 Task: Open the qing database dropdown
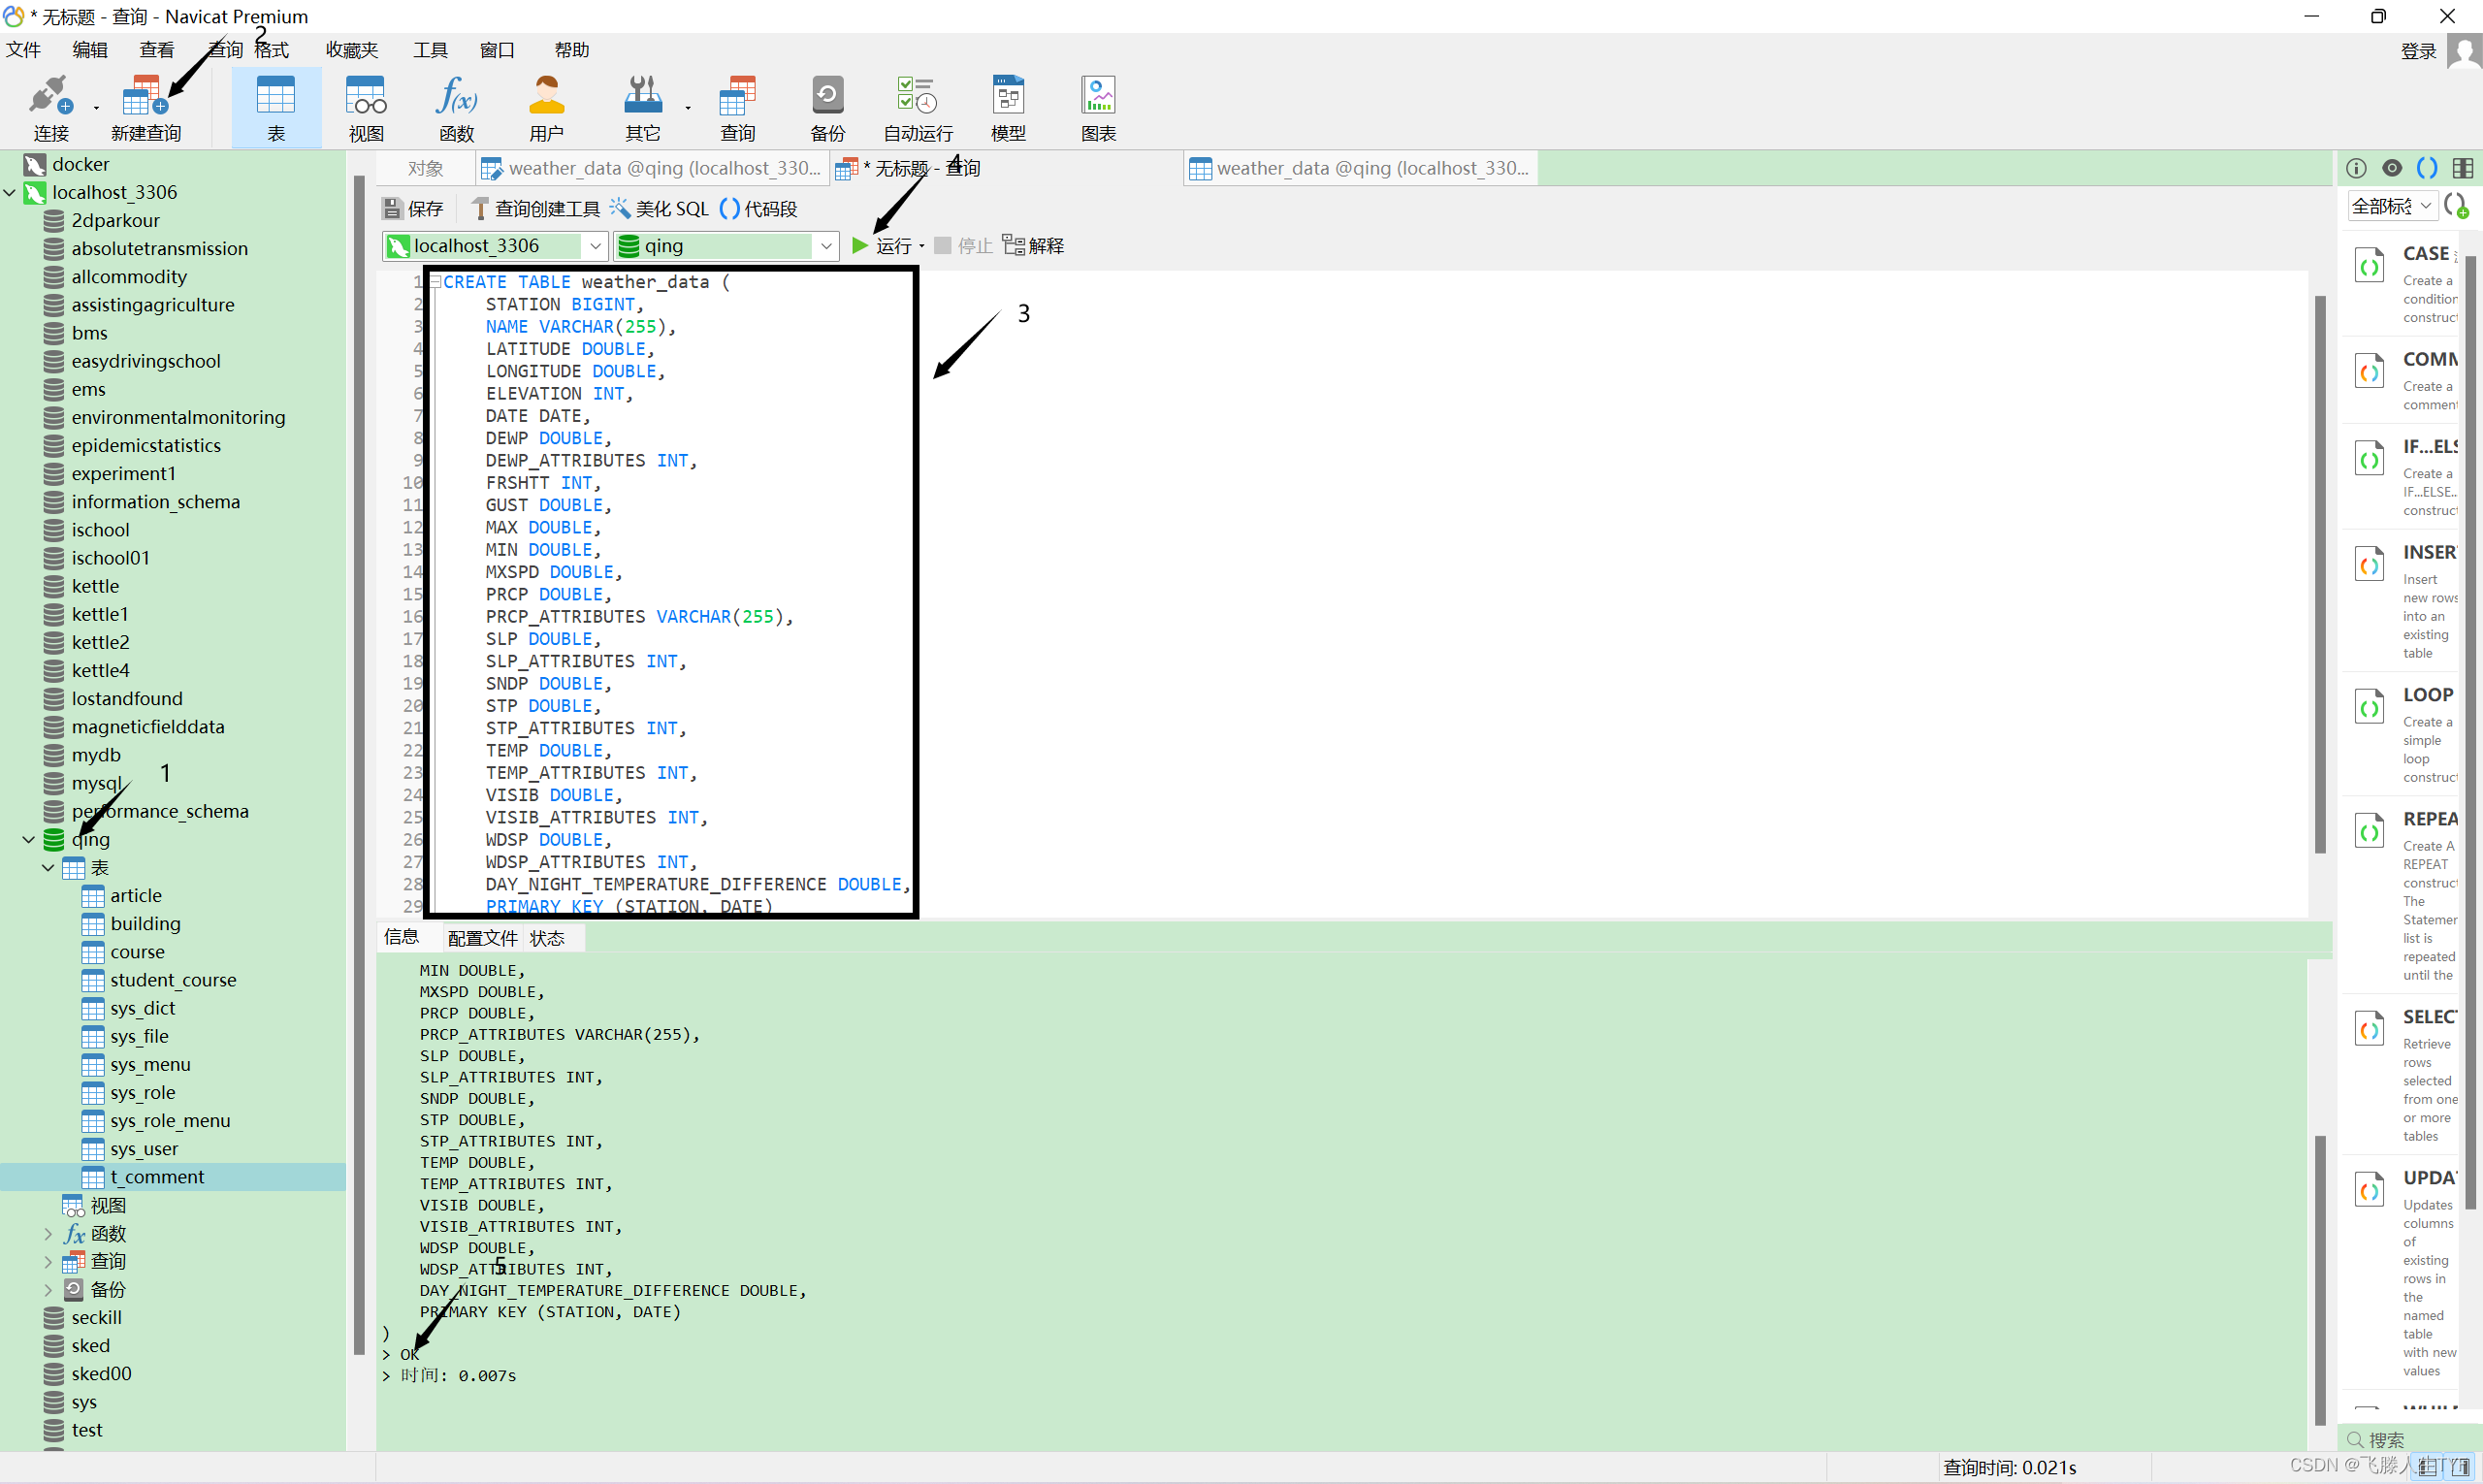coord(826,246)
